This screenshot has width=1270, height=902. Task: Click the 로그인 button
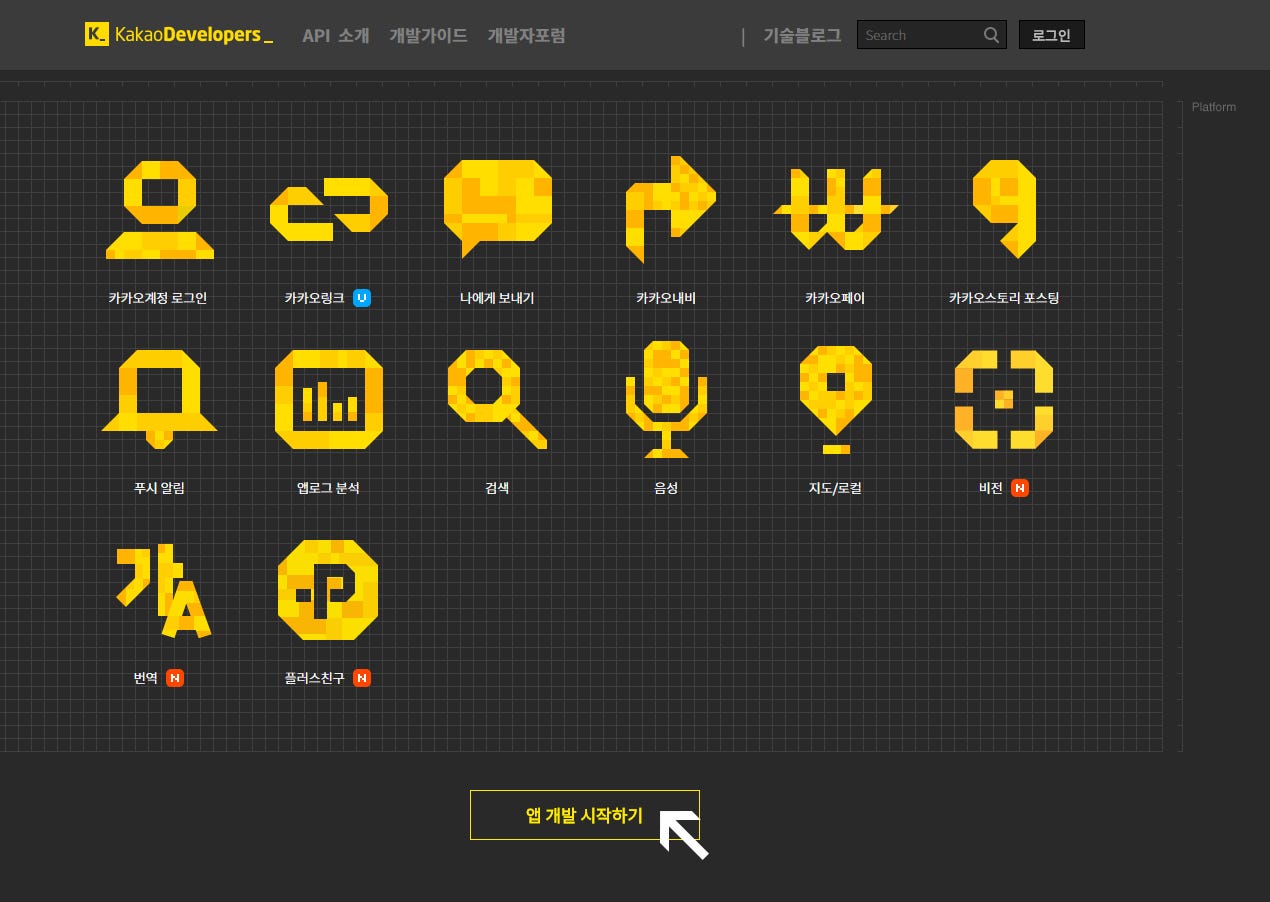1052,35
